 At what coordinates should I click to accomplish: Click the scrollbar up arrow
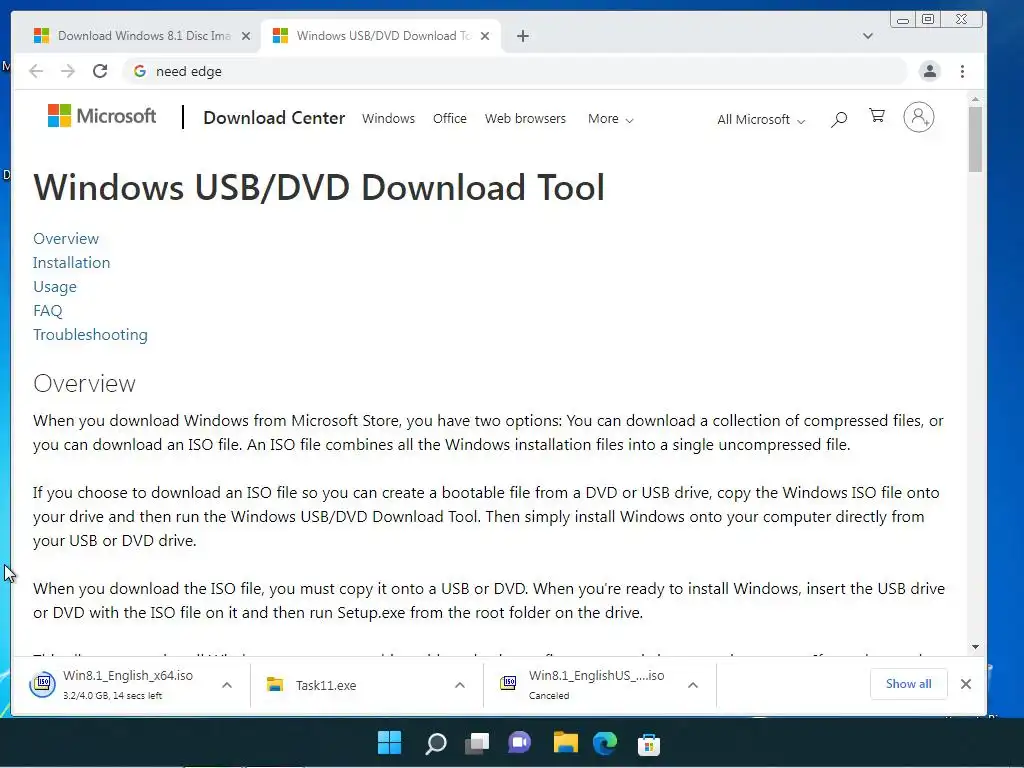tap(975, 99)
